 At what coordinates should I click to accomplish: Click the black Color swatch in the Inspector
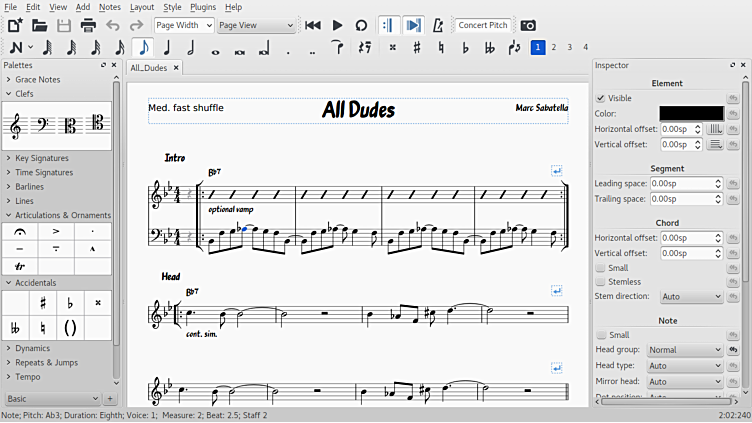pyautogui.click(x=690, y=113)
